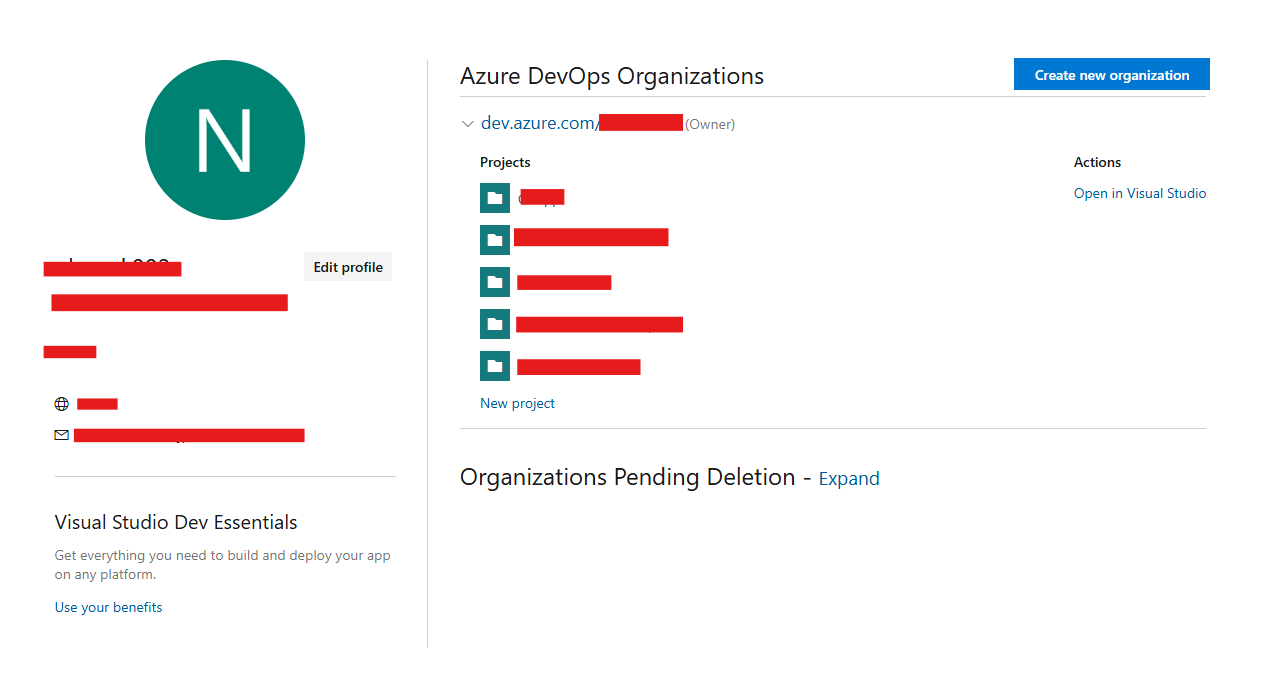Screen dimensions: 1272x677
Task: Click the Azure DevOps Organizations heading
Action: click(x=612, y=76)
